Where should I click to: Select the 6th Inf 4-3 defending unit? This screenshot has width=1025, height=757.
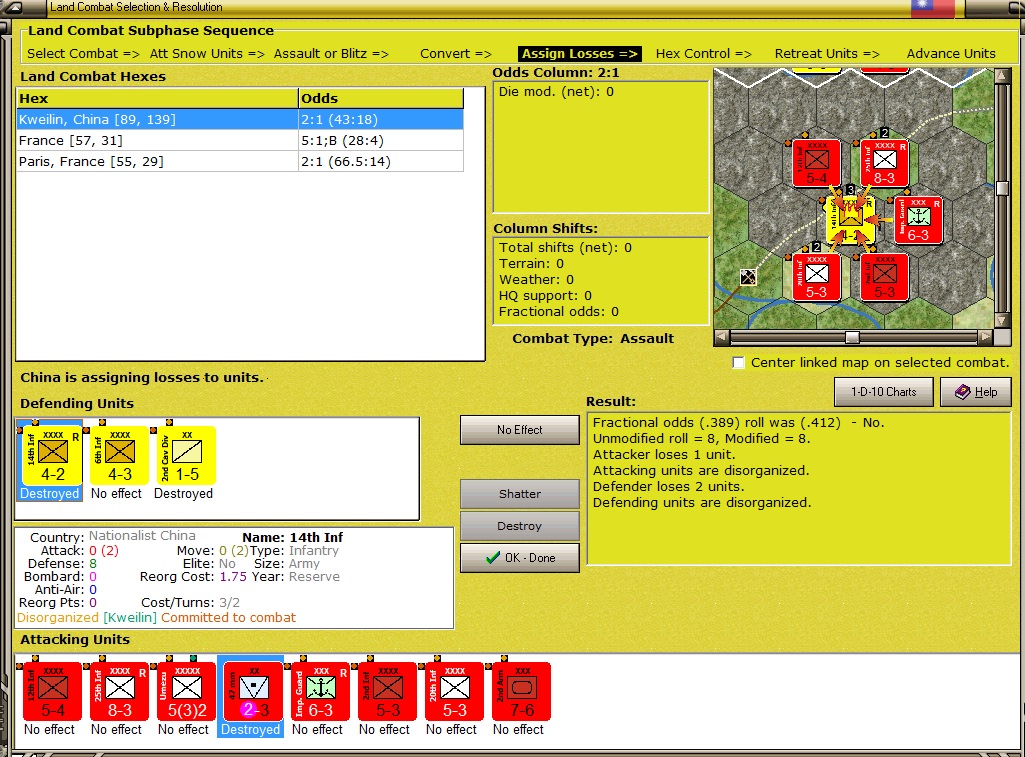pyautogui.click(x=120, y=456)
